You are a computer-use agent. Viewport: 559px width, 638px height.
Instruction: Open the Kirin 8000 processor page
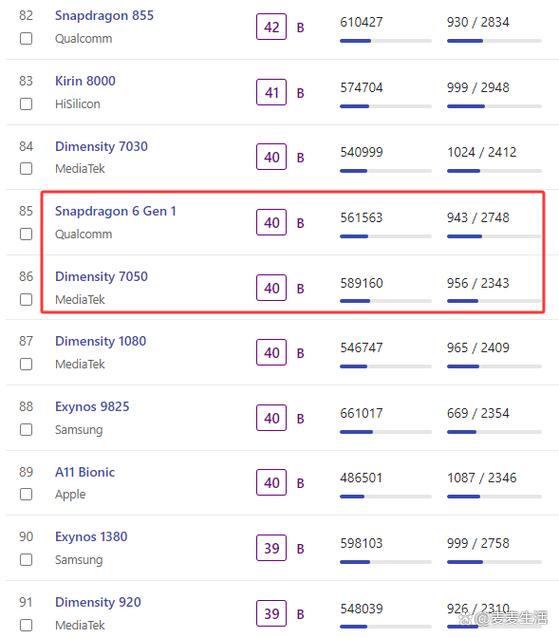(x=85, y=81)
